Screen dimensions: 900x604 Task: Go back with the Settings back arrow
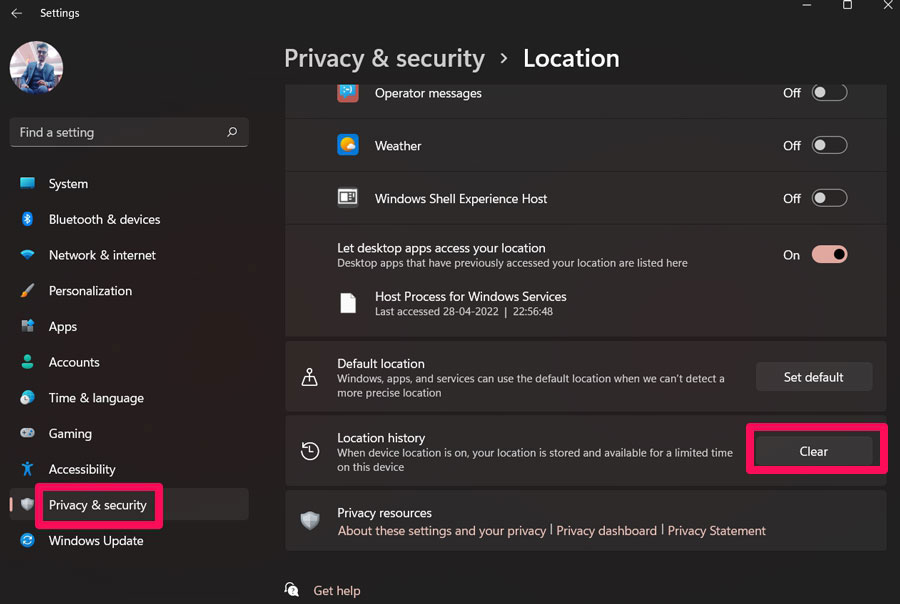pyautogui.click(x=17, y=13)
